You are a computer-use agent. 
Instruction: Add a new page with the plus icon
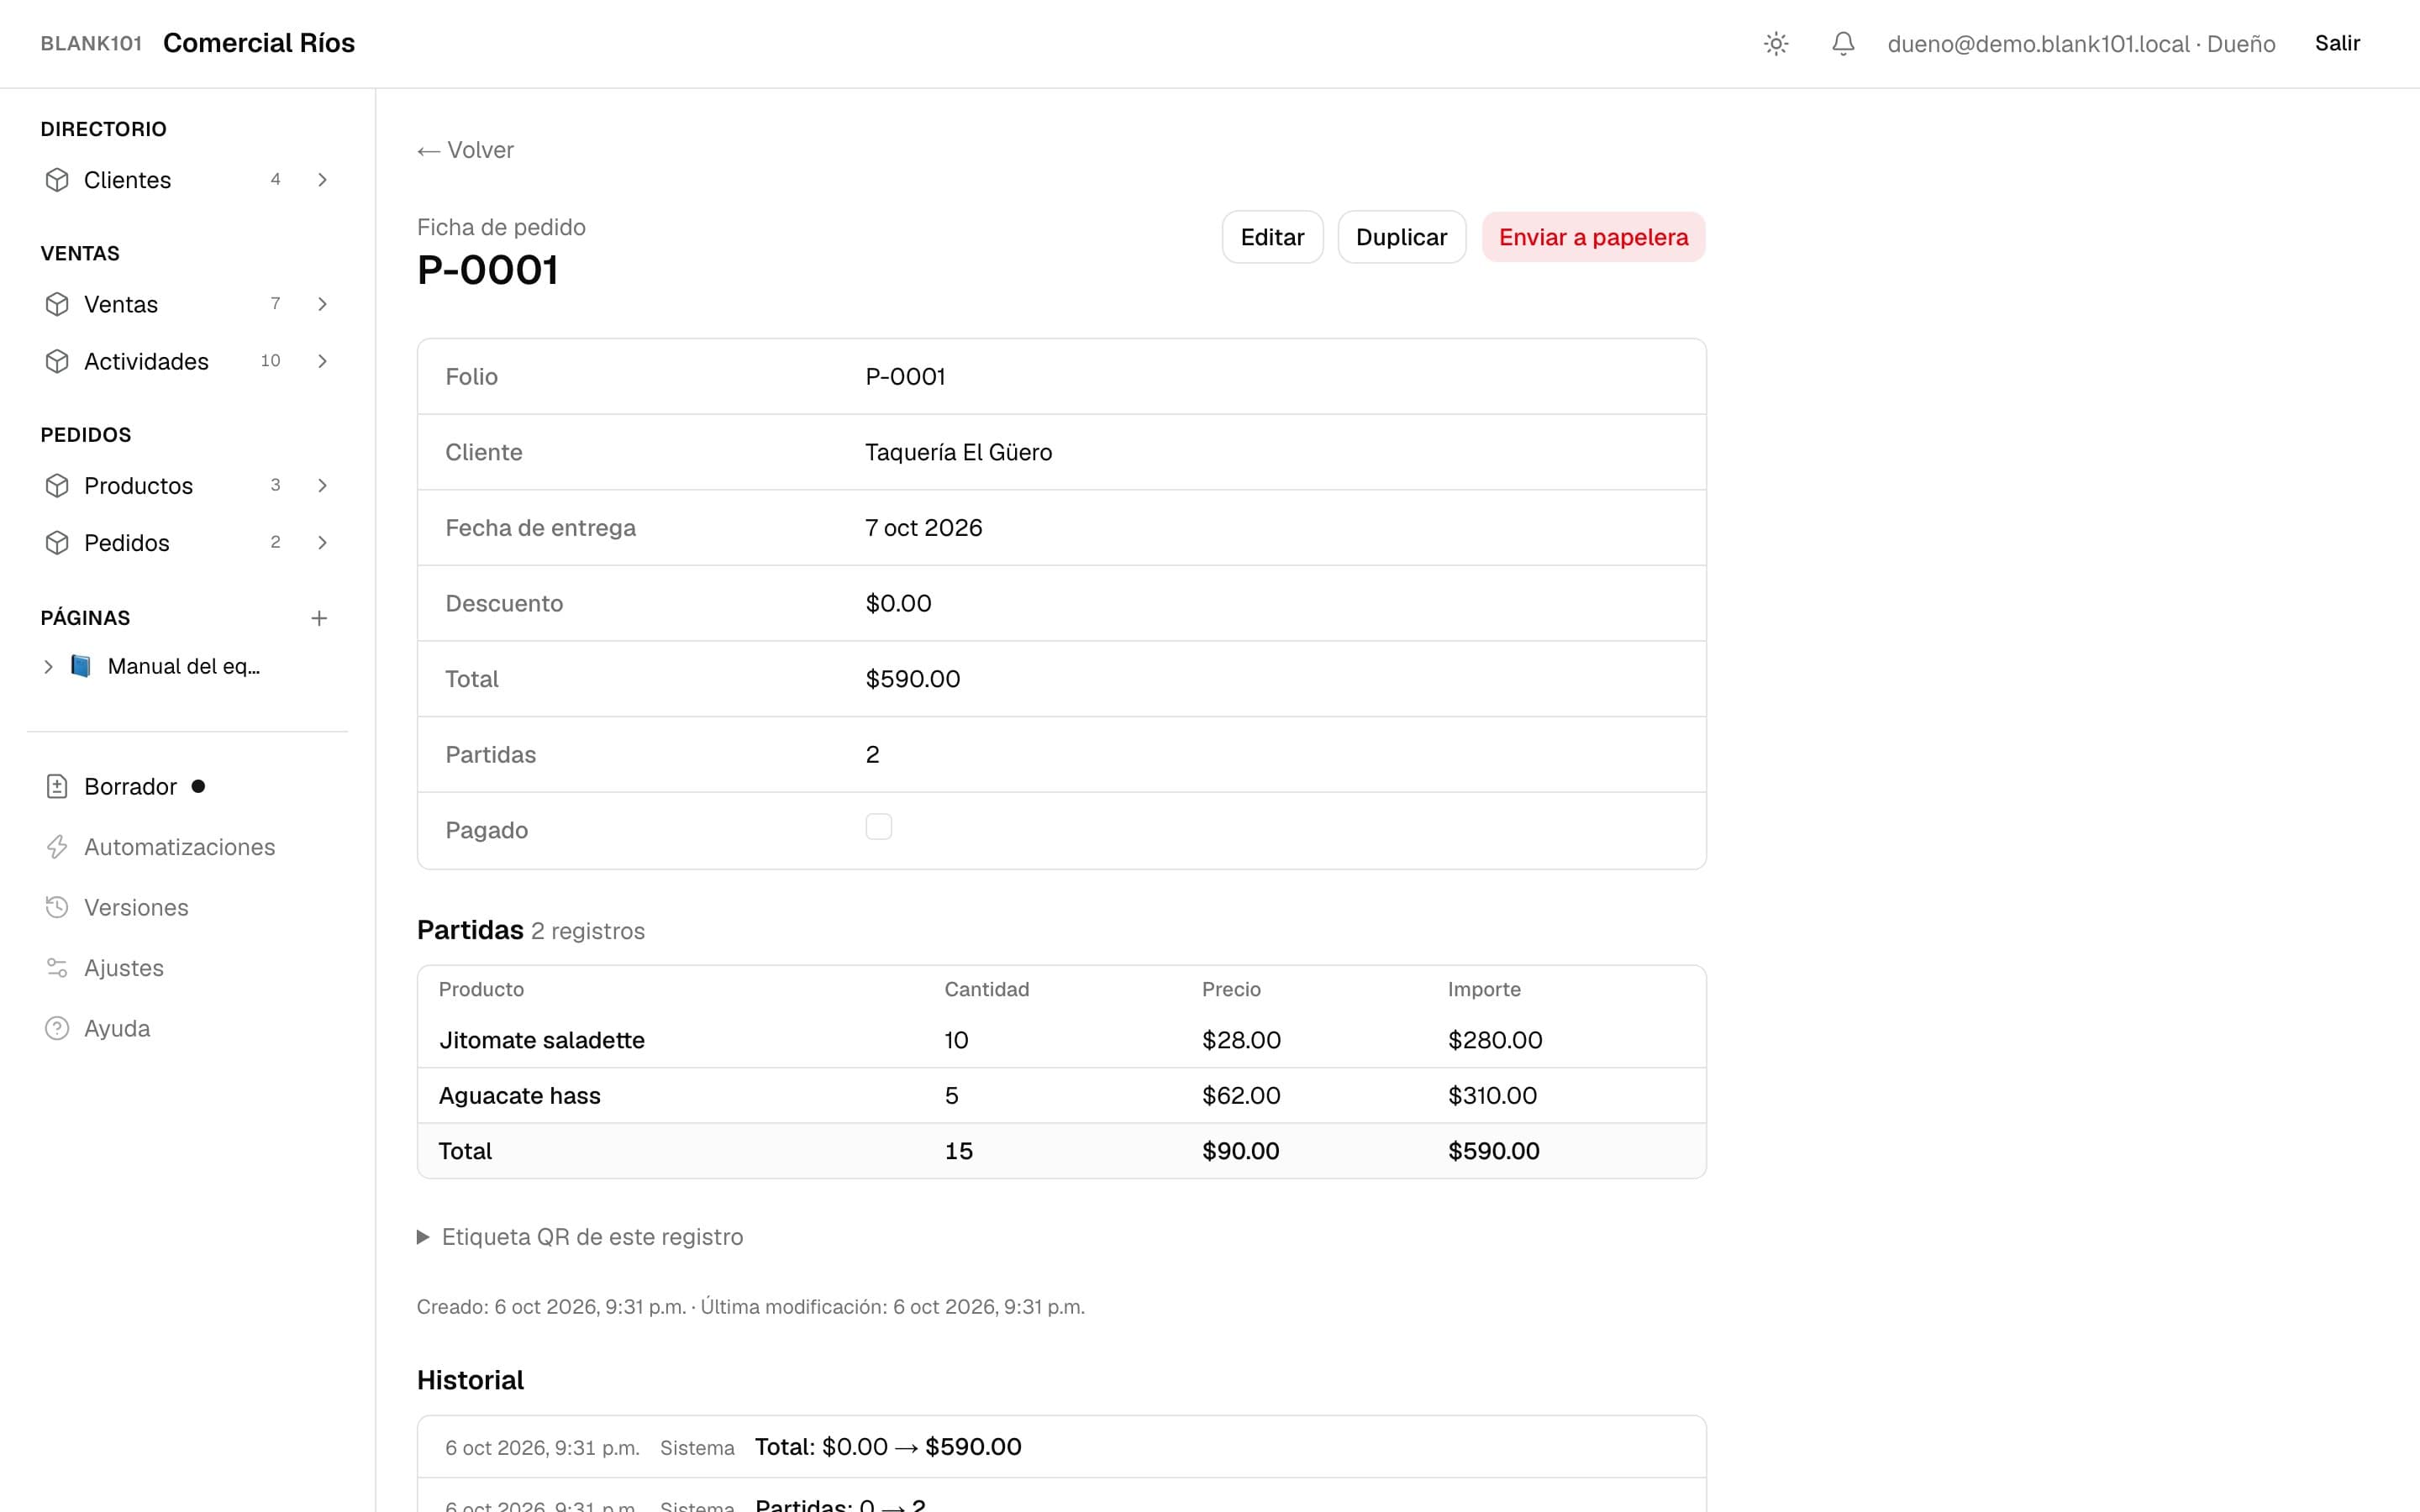[319, 618]
